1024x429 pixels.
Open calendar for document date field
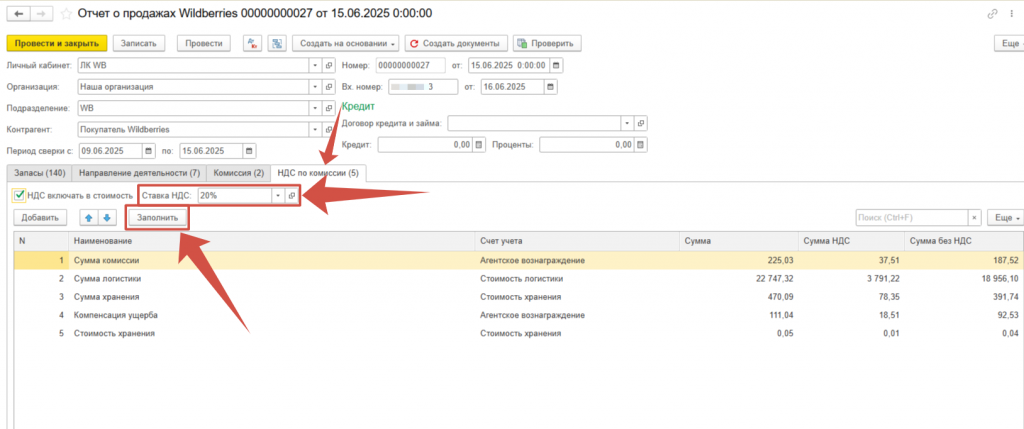click(x=555, y=66)
